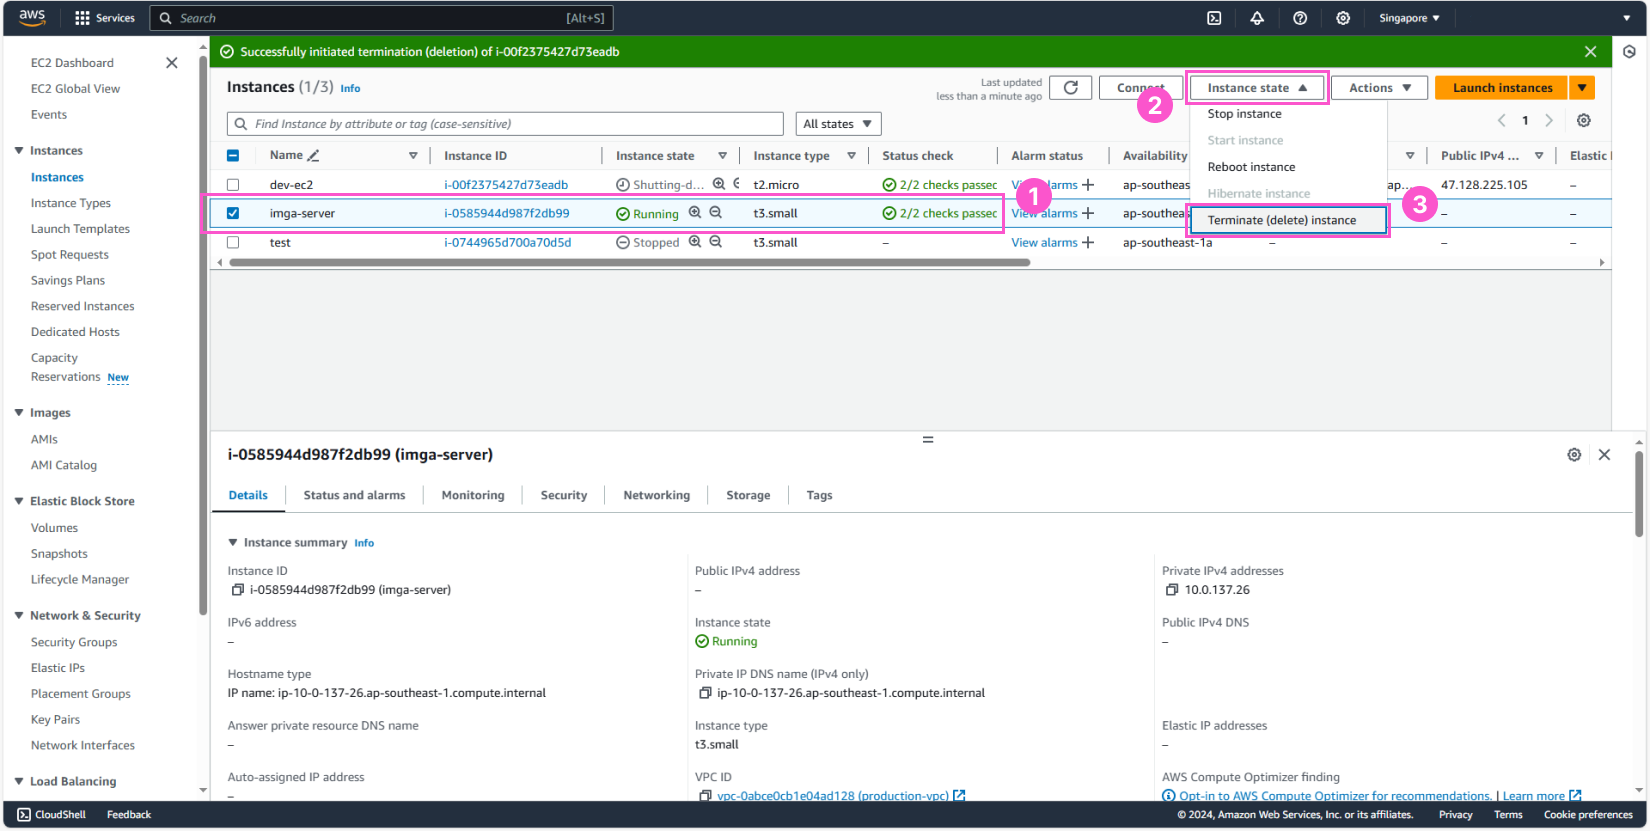1650x832 pixels.
Task: Add alarm plus icon for imga-server
Action: (x=1088, y=213)
